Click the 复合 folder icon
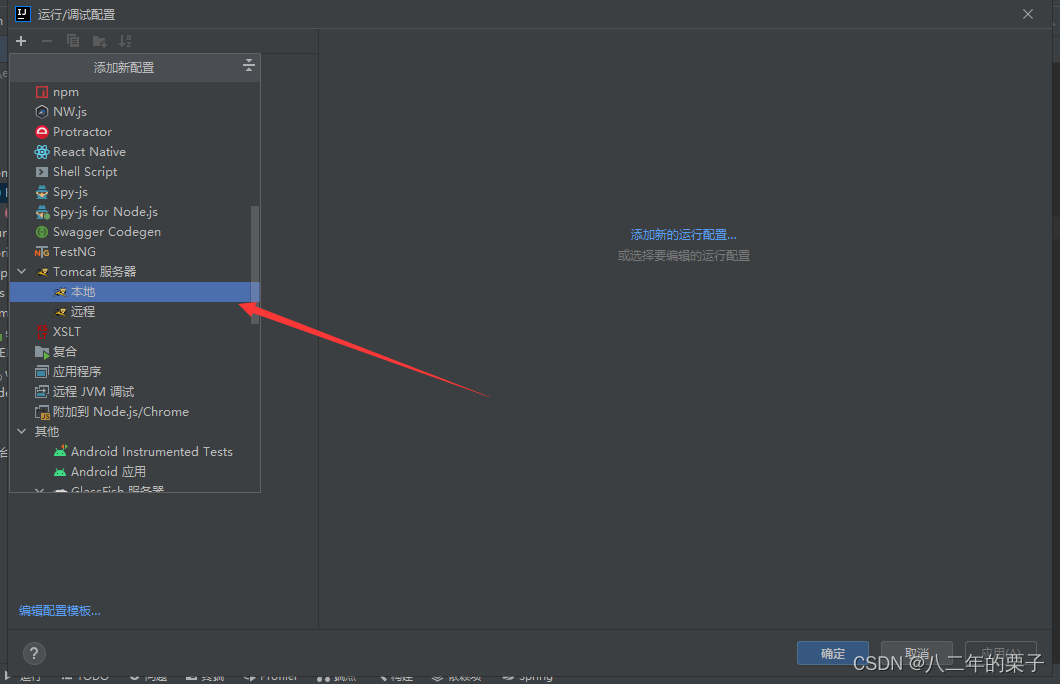Viewport: 1060px width, 684px height. (x=42, y=352)
